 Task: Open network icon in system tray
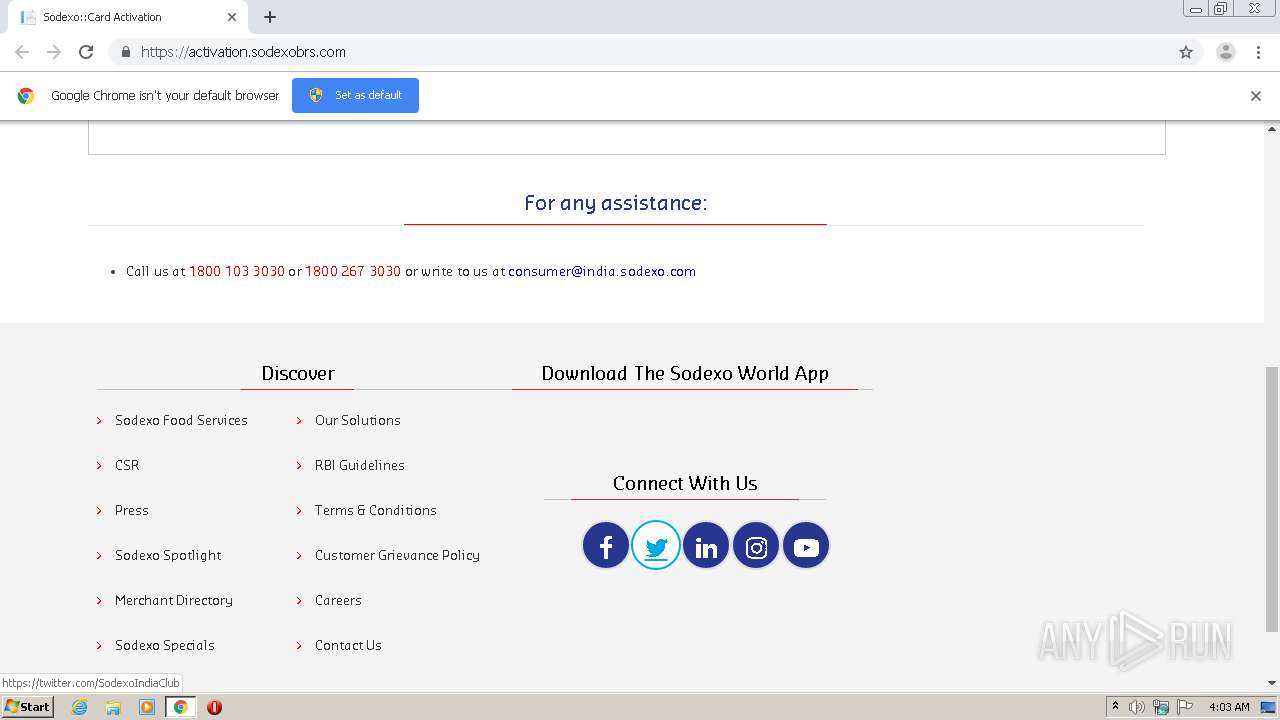tap(1161, 707)
